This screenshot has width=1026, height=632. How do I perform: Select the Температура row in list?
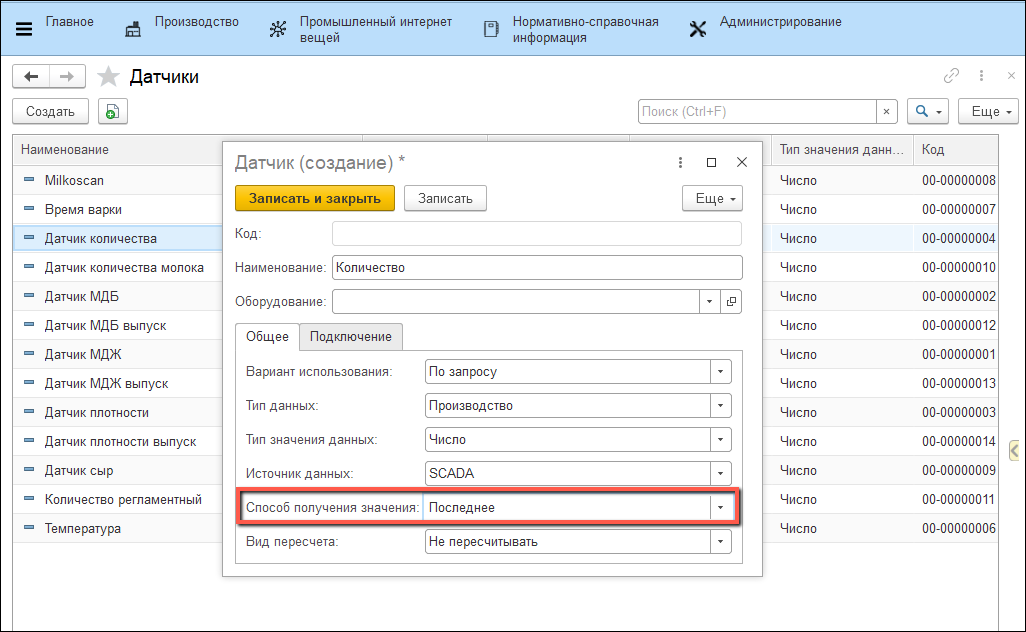[83, 528]
